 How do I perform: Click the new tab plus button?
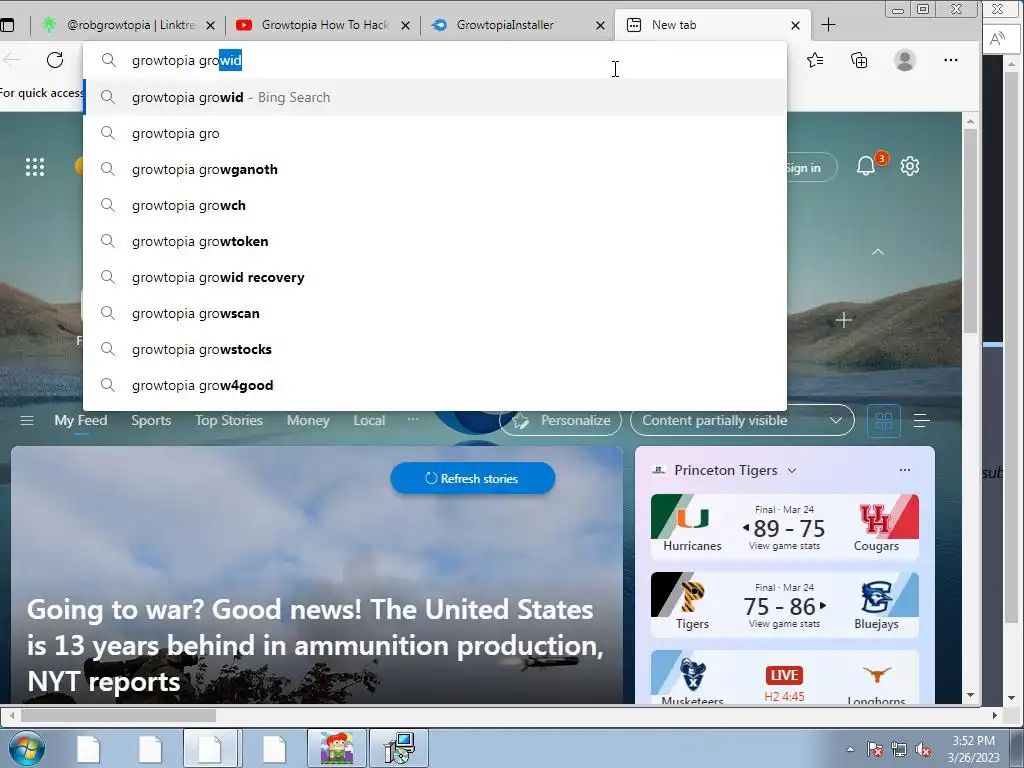point(828,25)
